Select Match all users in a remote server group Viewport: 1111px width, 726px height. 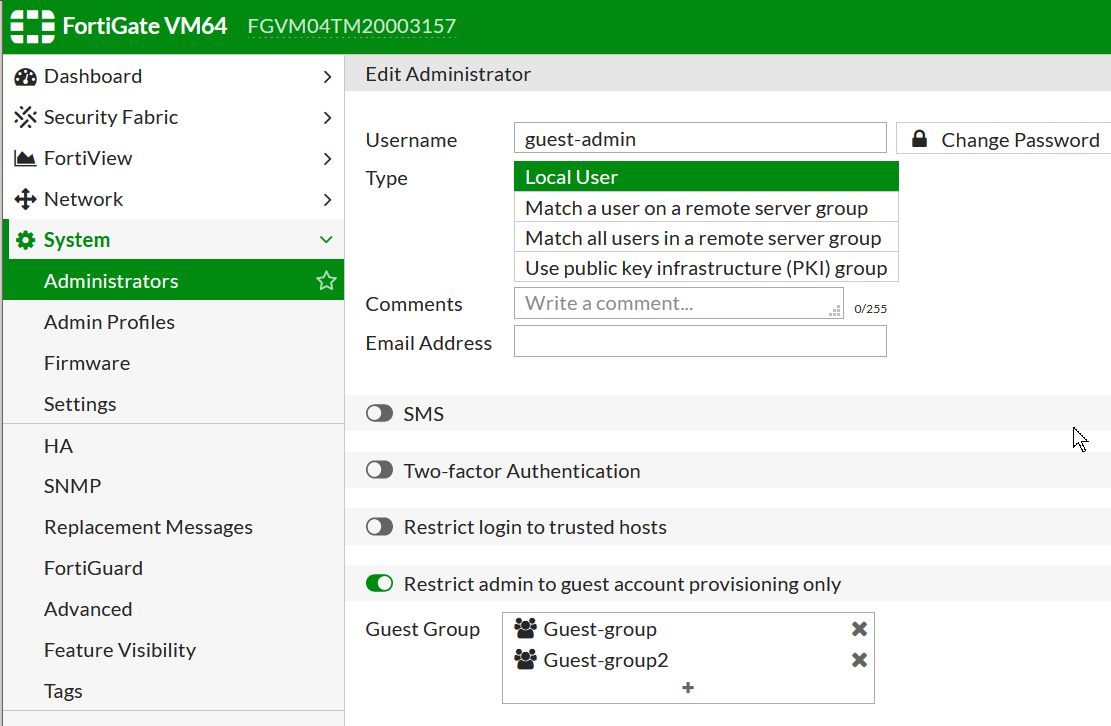(x=706, y=238)
